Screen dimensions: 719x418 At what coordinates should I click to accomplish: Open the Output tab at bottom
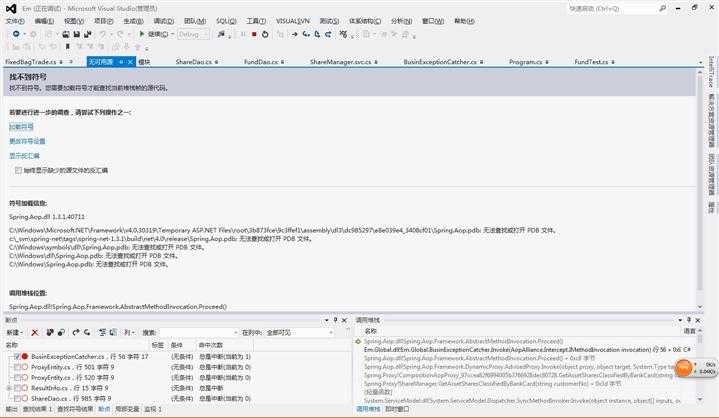(11, 409)
